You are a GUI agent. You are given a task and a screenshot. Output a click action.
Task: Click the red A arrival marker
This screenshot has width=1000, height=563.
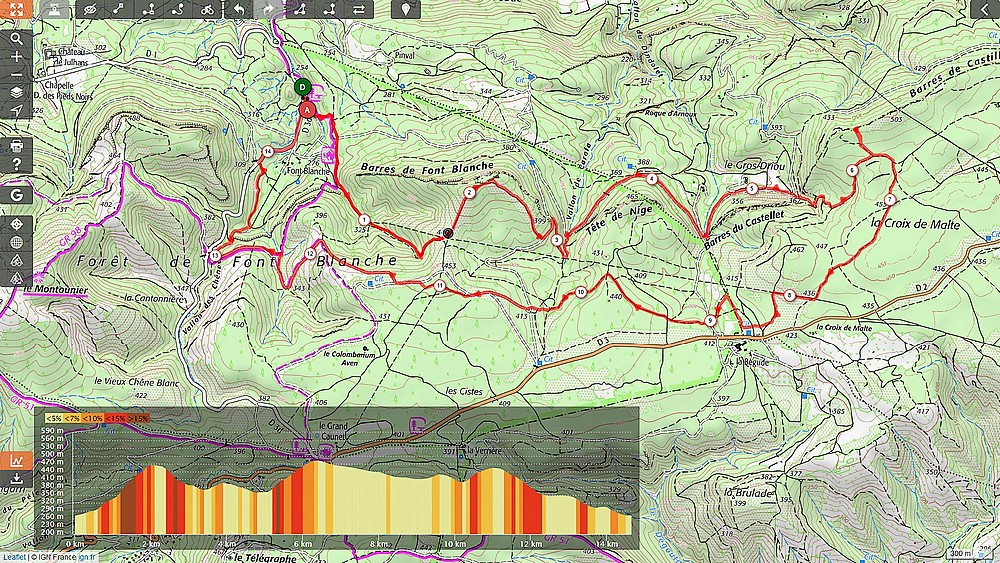307,110
